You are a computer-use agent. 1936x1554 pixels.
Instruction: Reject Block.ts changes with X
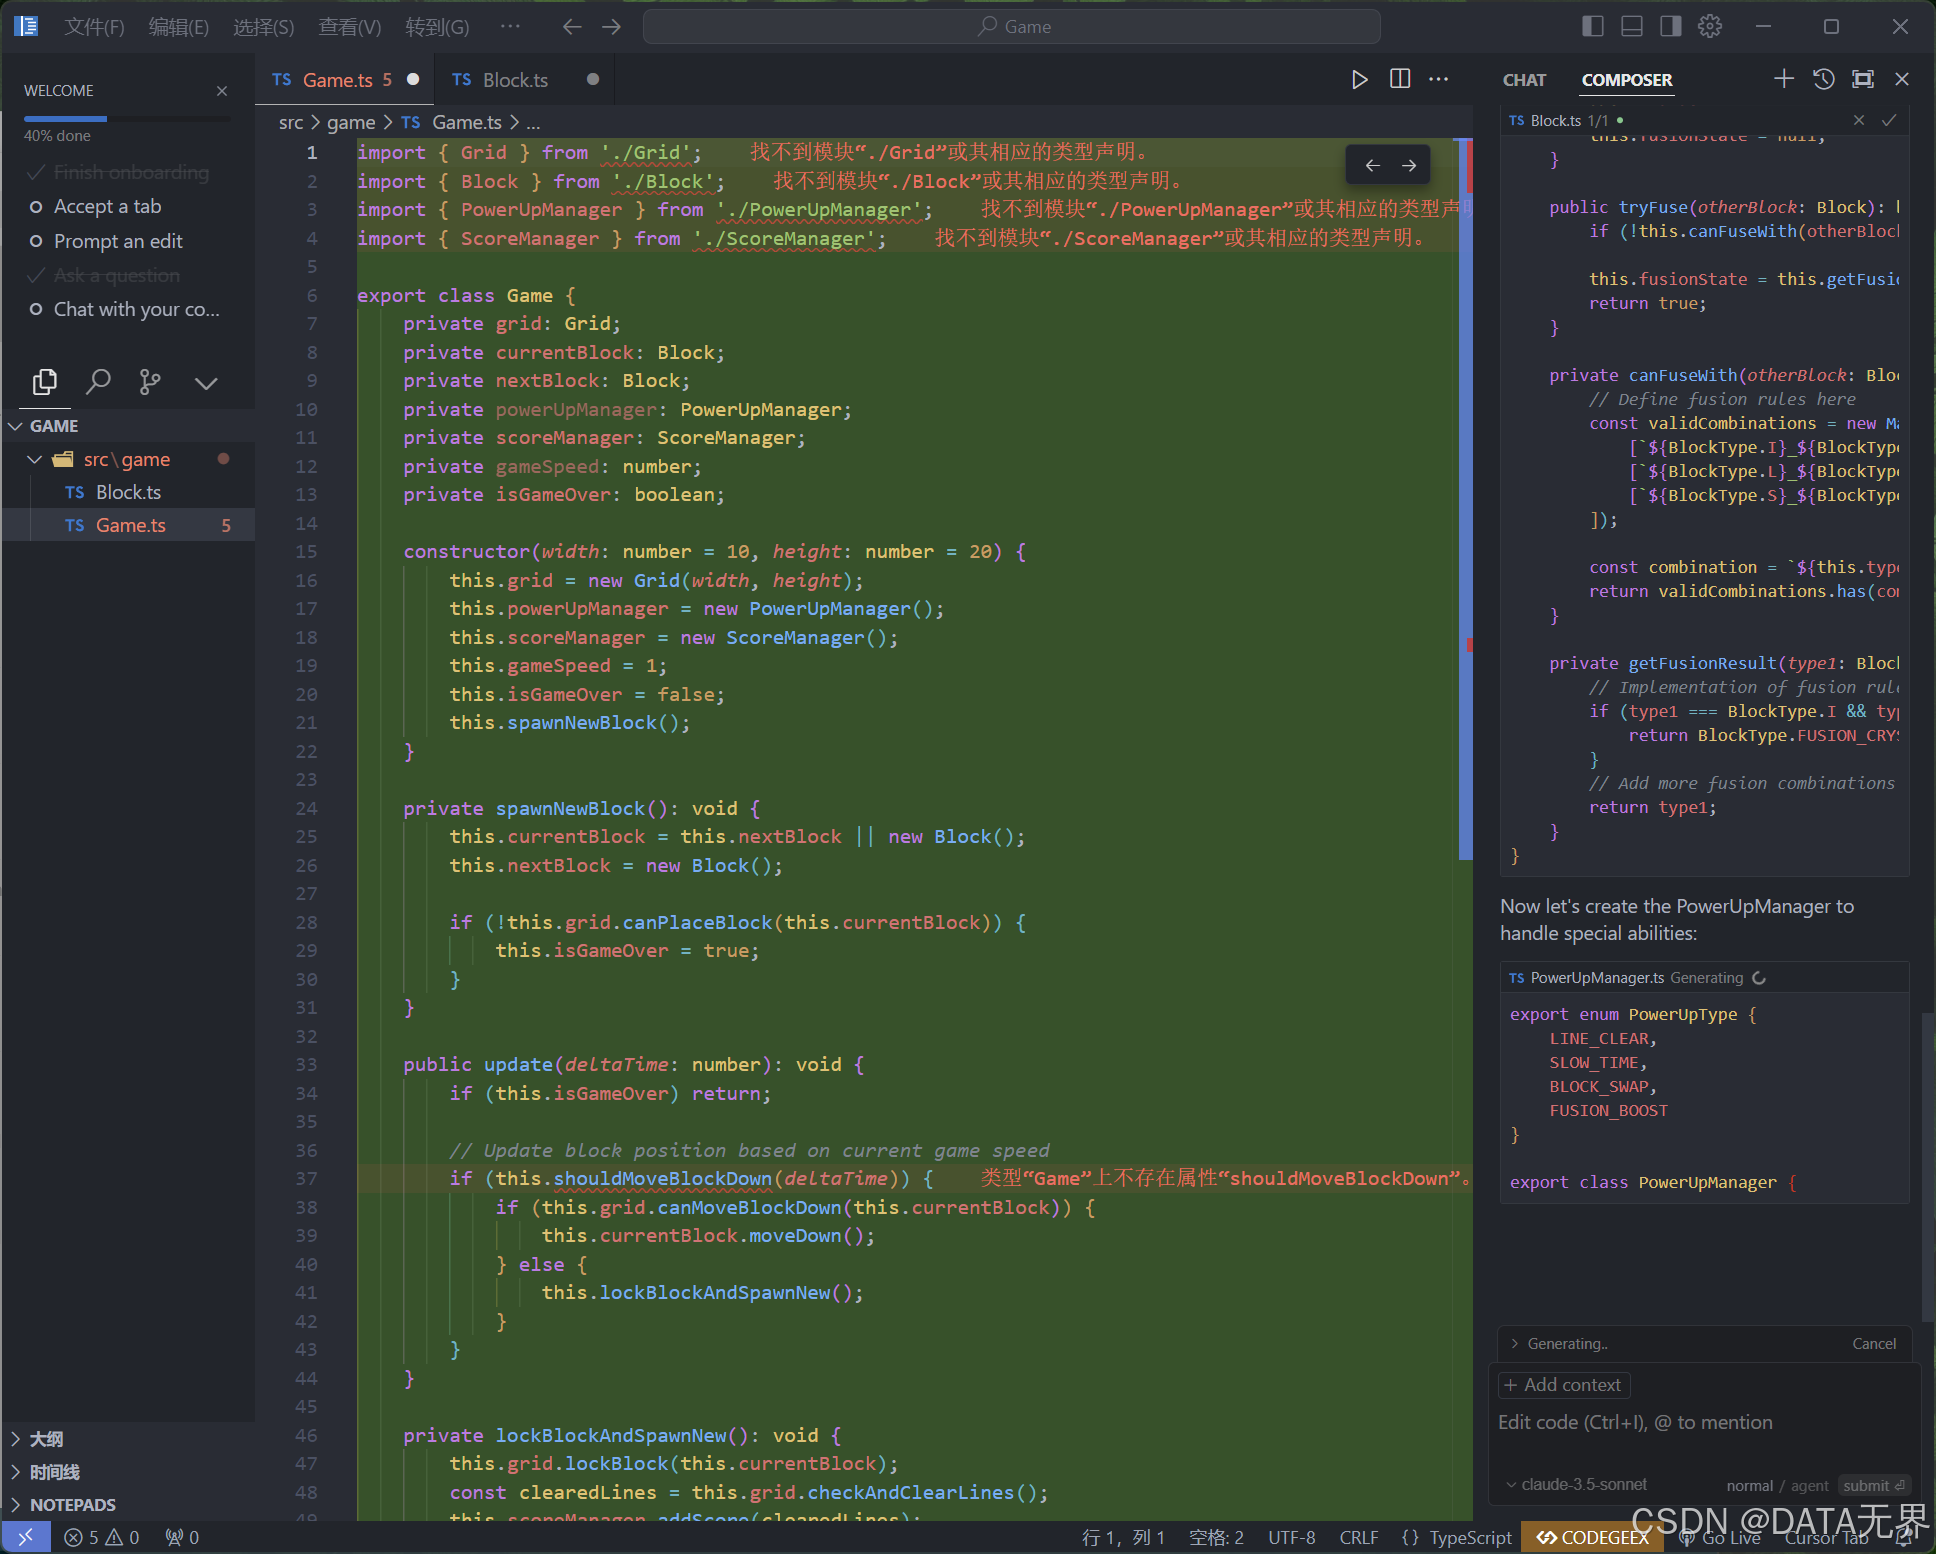click(x=1859, y=120)
